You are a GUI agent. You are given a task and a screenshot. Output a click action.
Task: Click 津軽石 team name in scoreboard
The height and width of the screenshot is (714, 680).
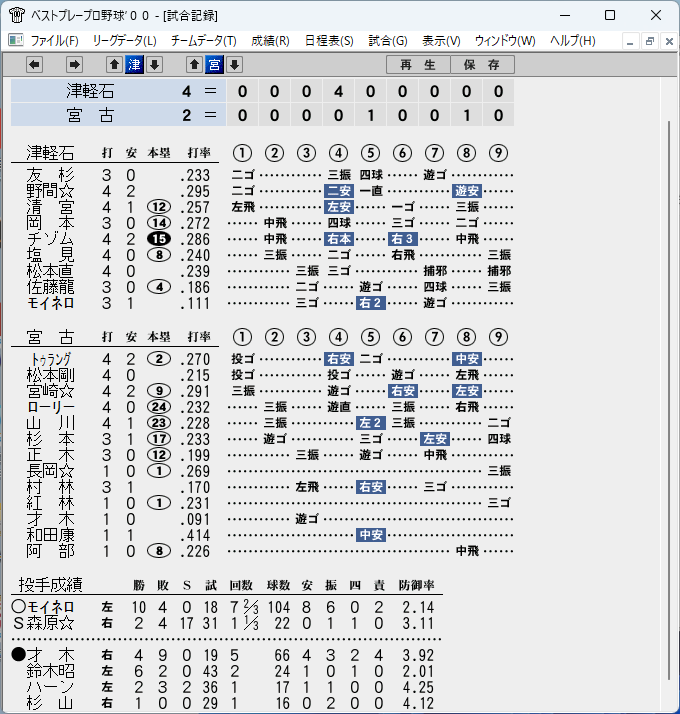point(90,91)
